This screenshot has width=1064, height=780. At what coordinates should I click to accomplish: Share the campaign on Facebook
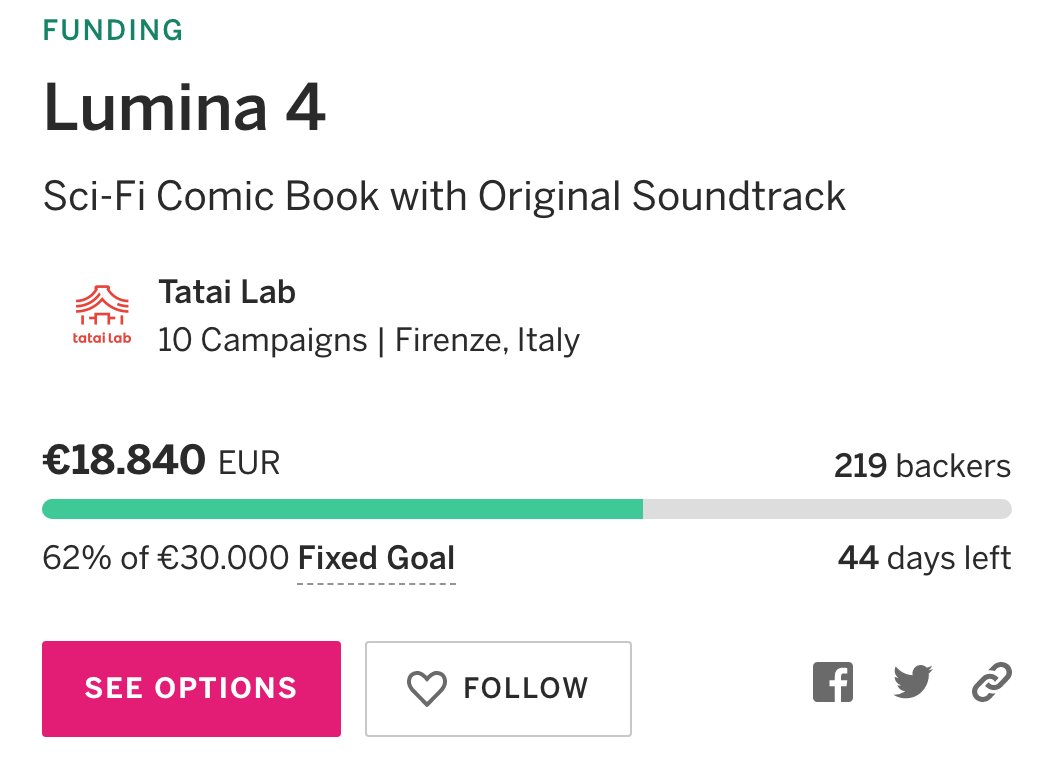pos(833,684)
